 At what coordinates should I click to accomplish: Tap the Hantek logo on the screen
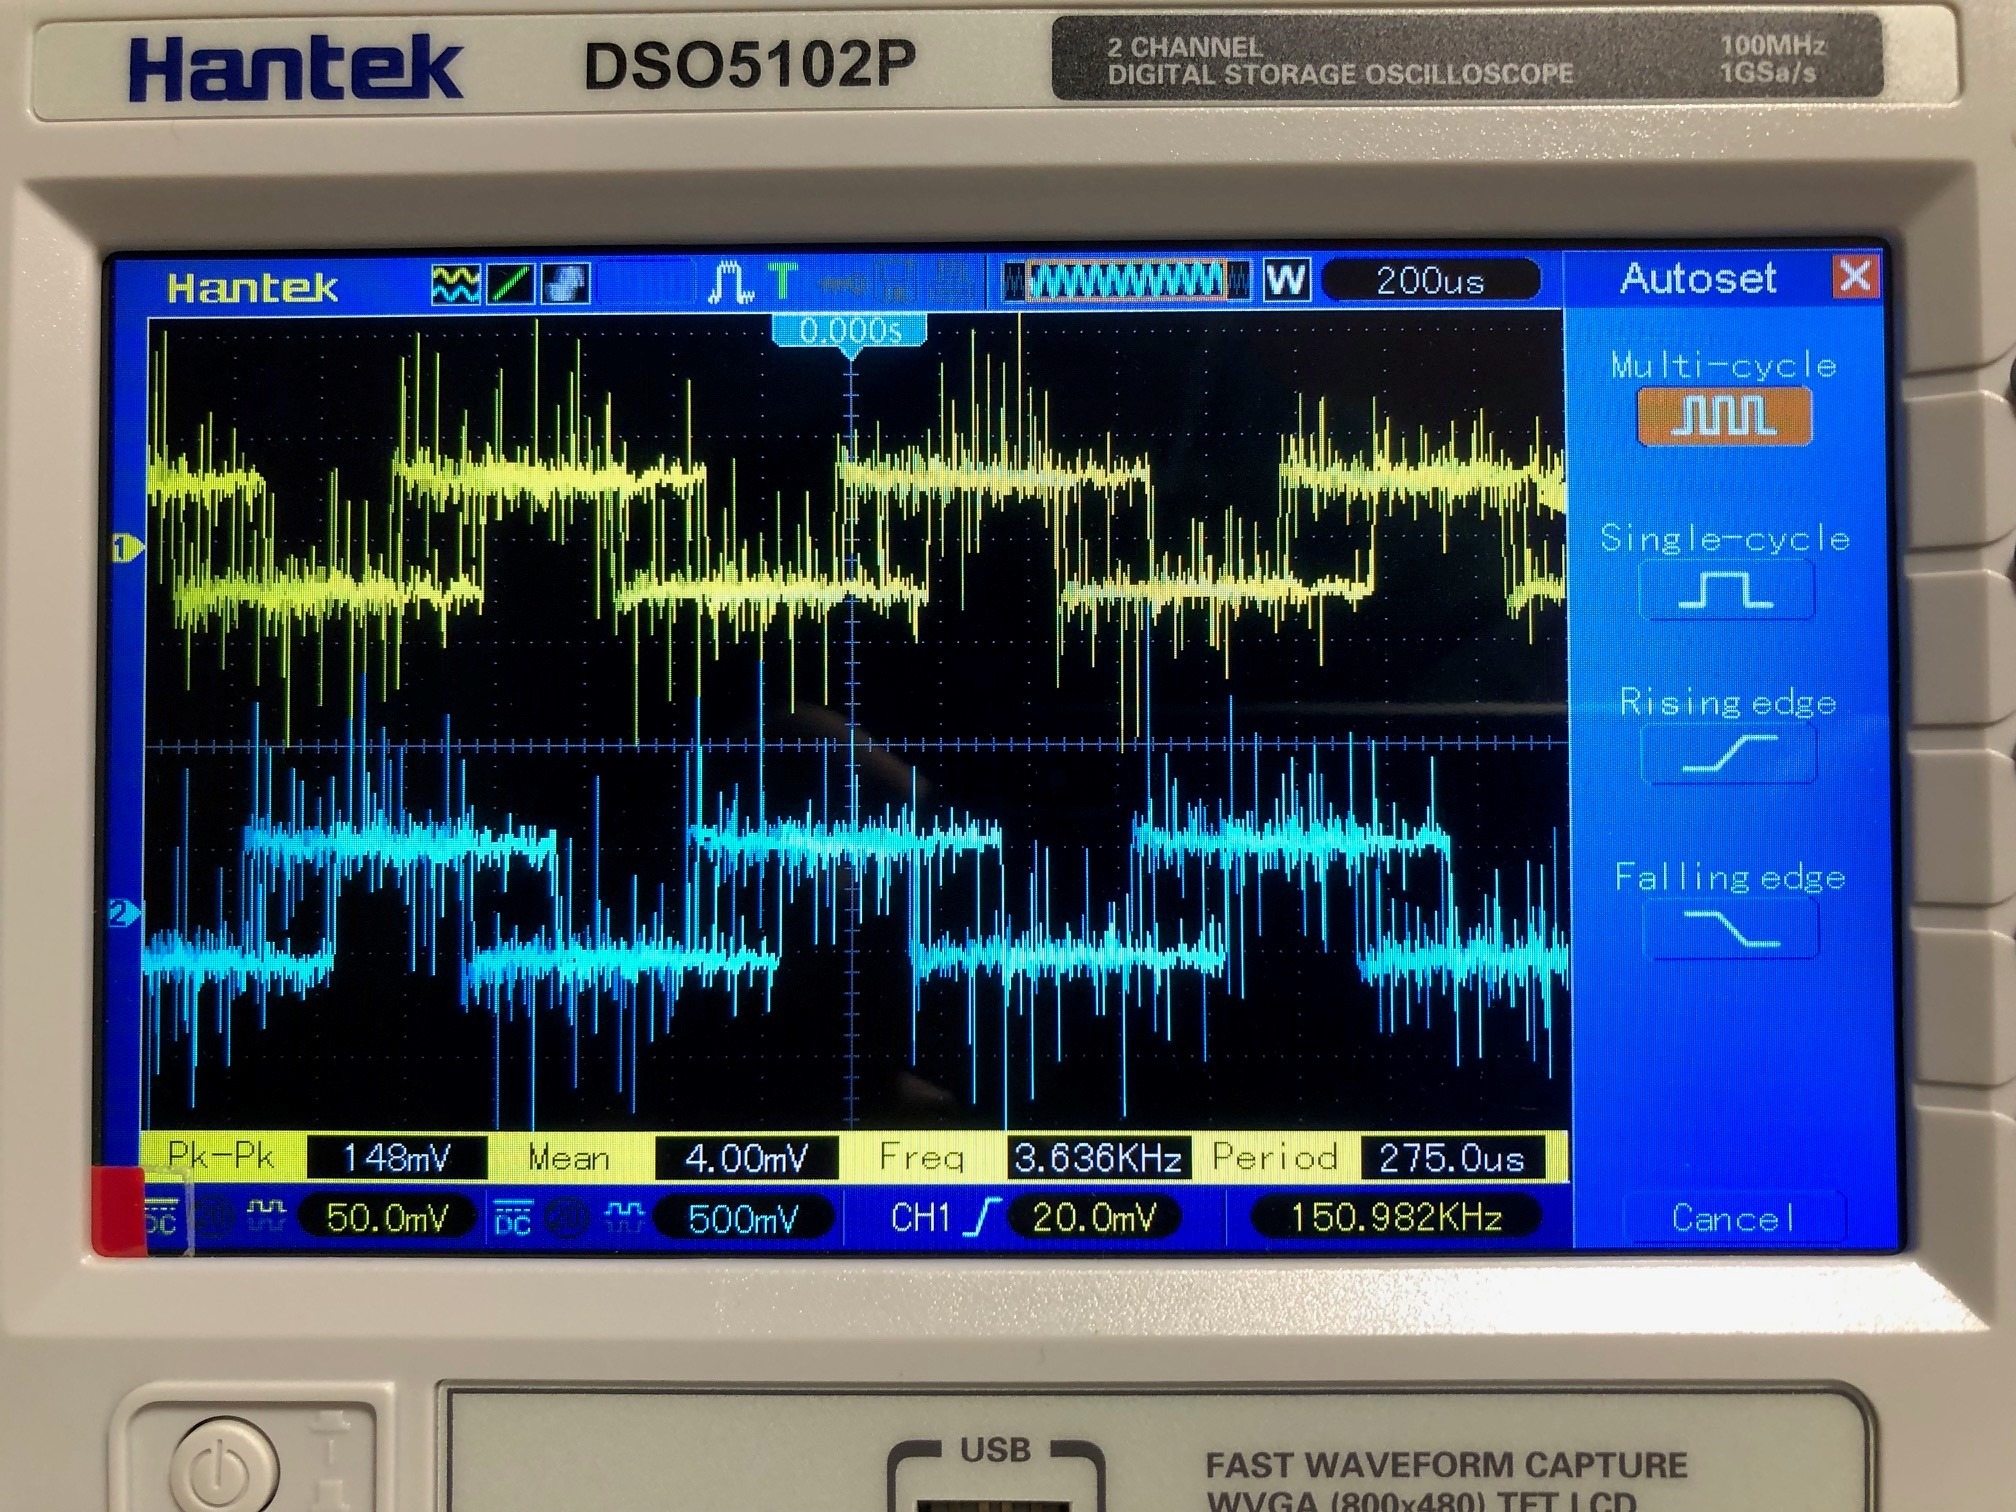pyautogui.click(x=253, y=288)
